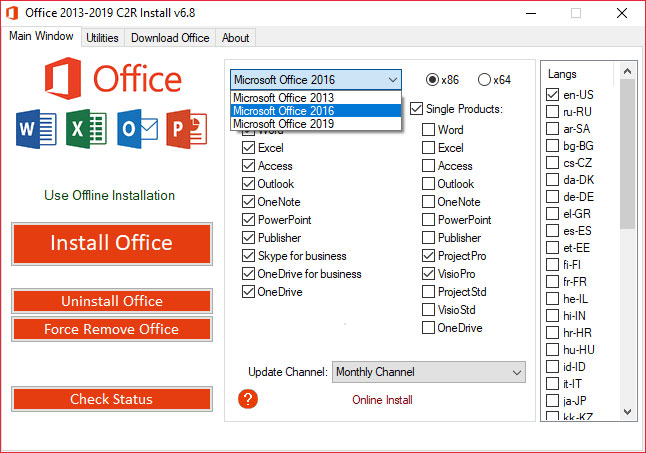Click the Word app icon
This screenshot has width=646, height=453.
tap(36, 129)
